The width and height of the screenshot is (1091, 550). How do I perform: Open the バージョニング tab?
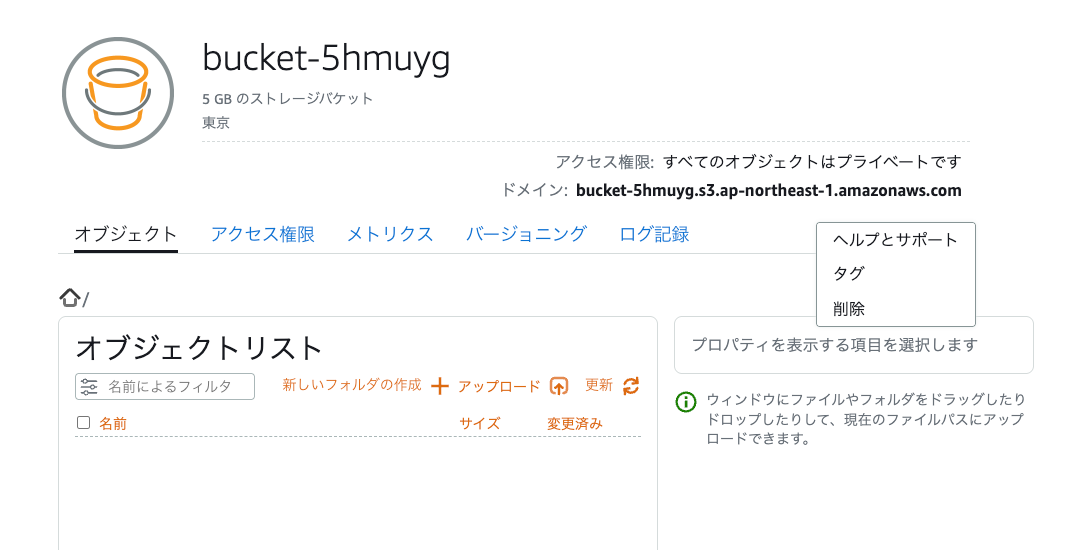(x=526, y=234)
